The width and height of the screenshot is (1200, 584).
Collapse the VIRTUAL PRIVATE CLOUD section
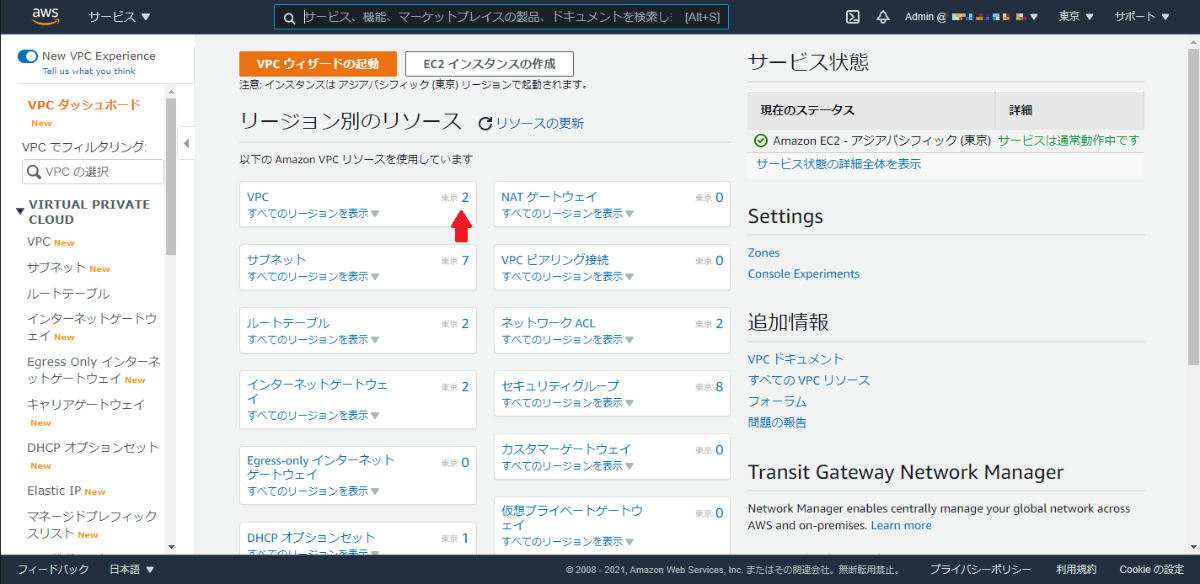pyautogui.click(x=20, y=211)
